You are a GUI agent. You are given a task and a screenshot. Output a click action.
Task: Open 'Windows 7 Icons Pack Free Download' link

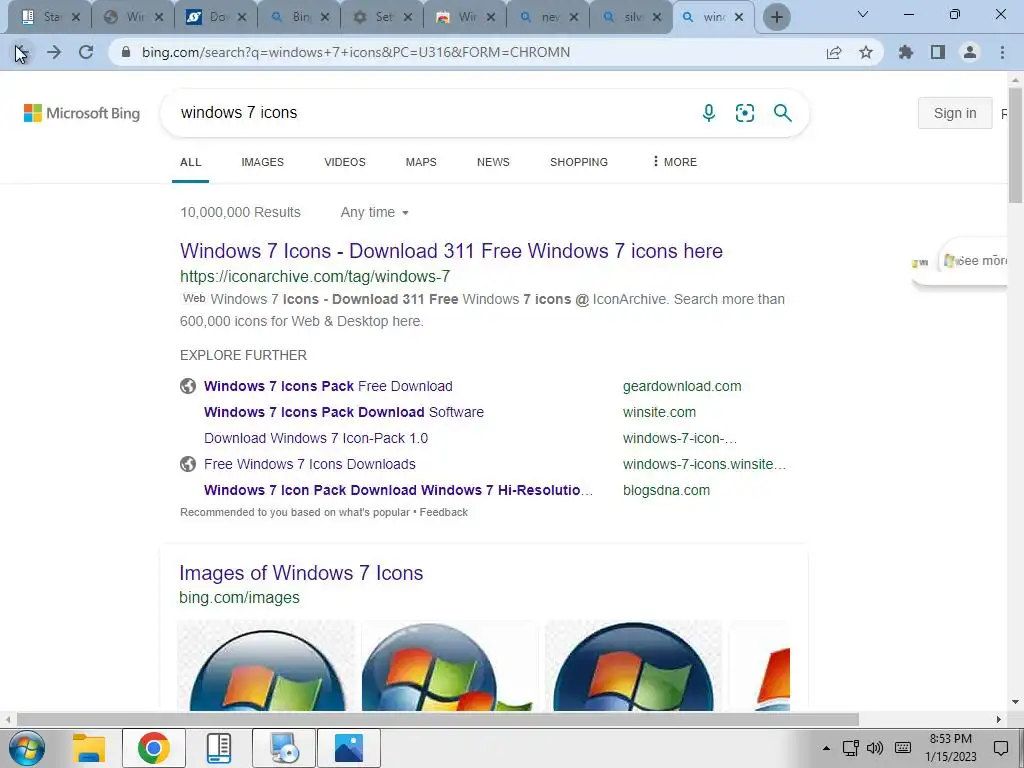coord(328,386)
